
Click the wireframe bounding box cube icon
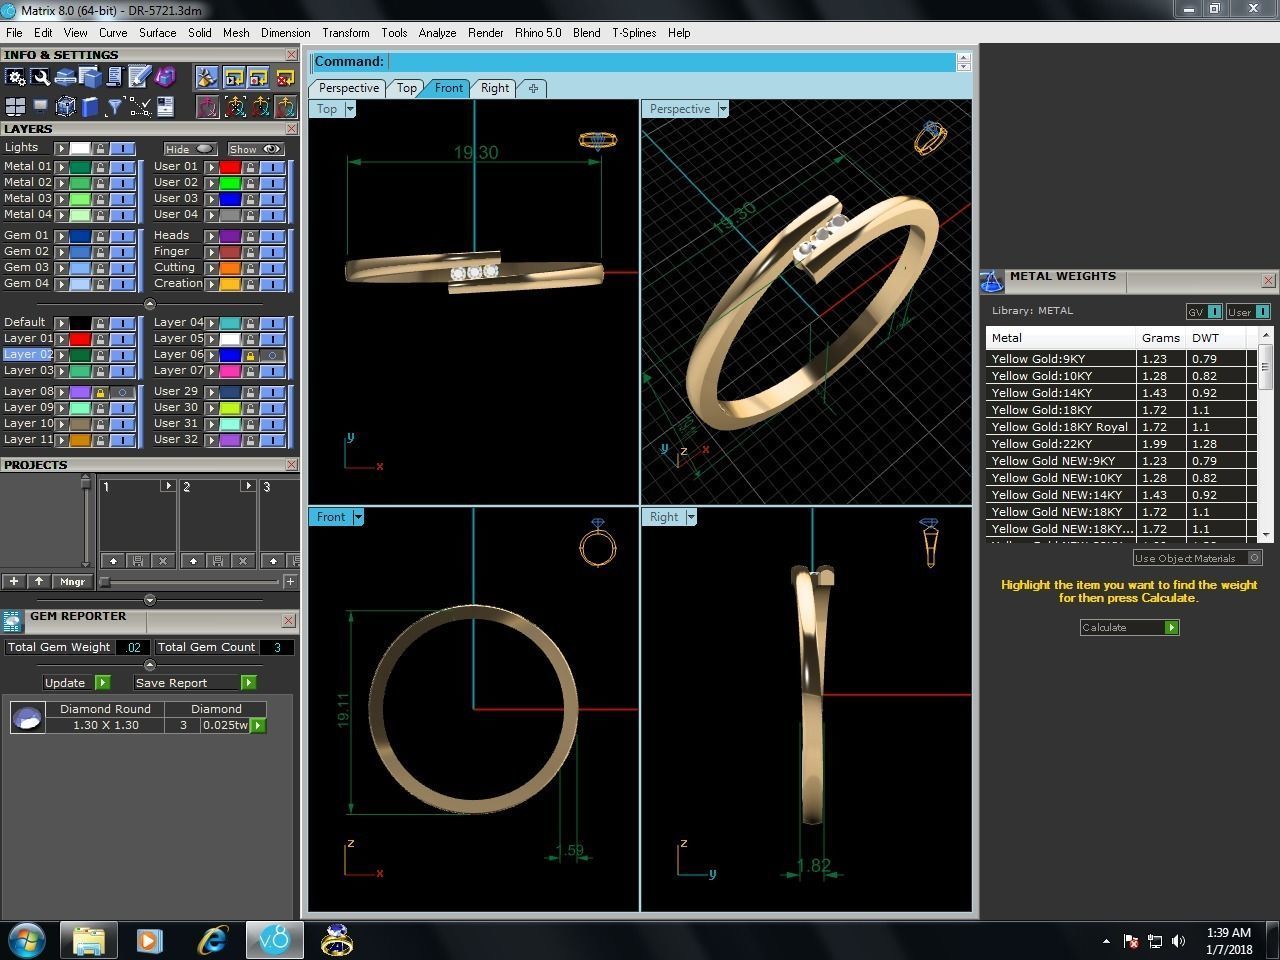point(65,106)
